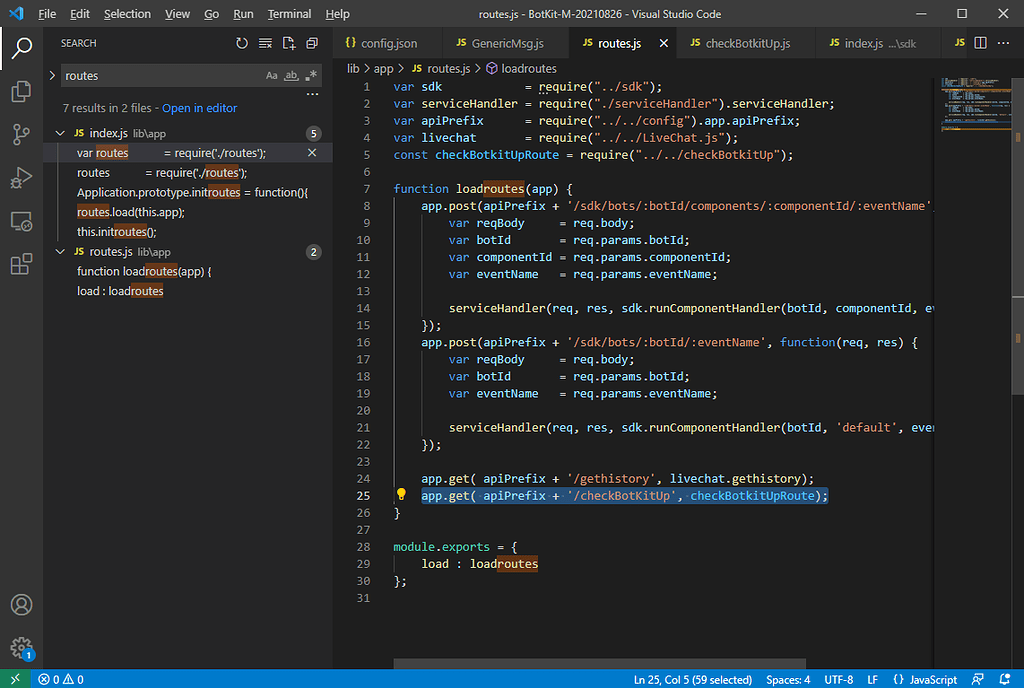Open the notifications bell in status bar

coord(1006,679)
